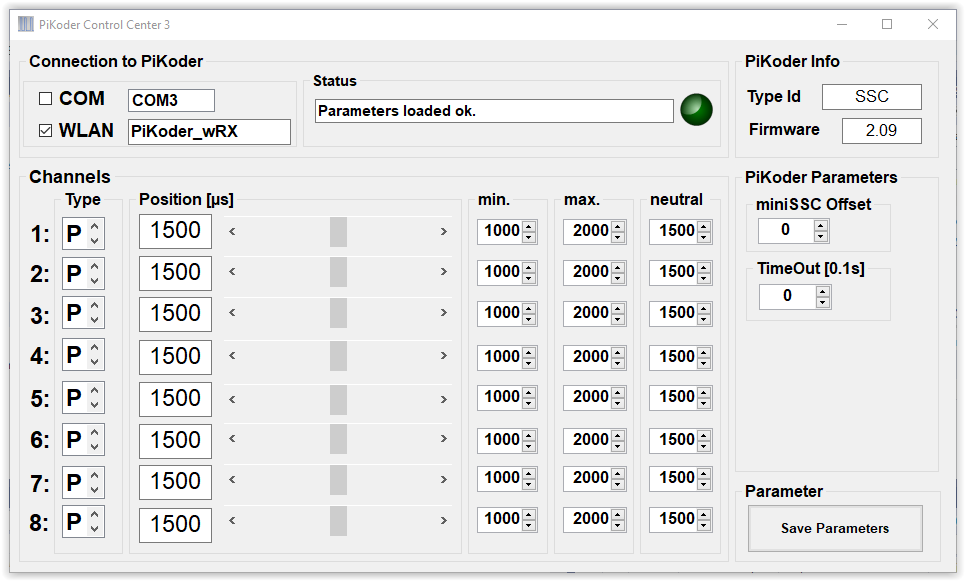
Task: Decrease channel 2 max value
Action: tap(618, 278)
